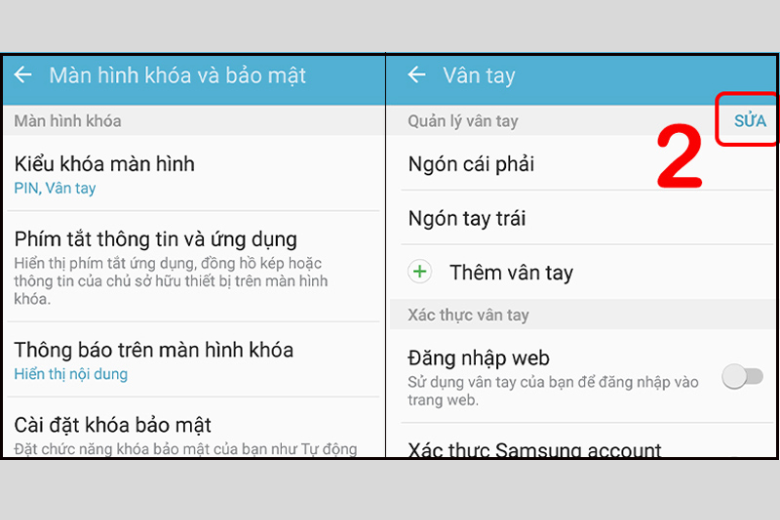The width and height of the screenshot is (780, 520).
Task: Click the blue PIN, Vân tay subtitle
Action: 55,188
